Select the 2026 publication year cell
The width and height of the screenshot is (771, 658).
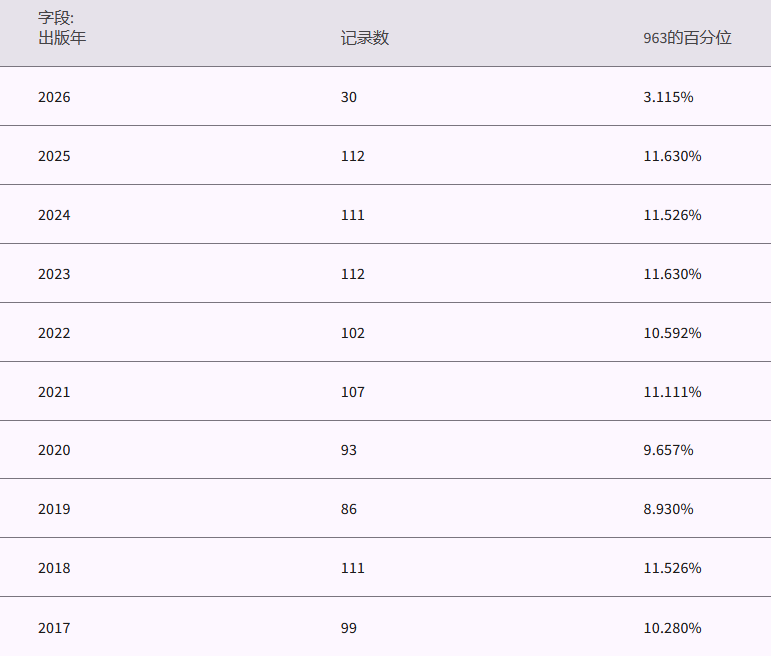(x=54, y=97)
